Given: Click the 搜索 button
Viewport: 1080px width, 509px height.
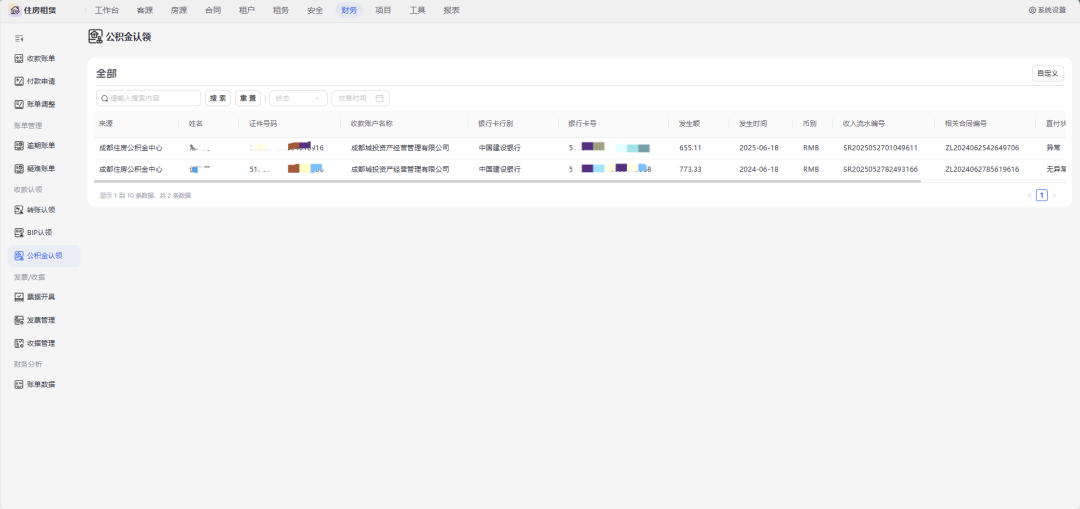Looking at the screenshot, I should 217,98.
